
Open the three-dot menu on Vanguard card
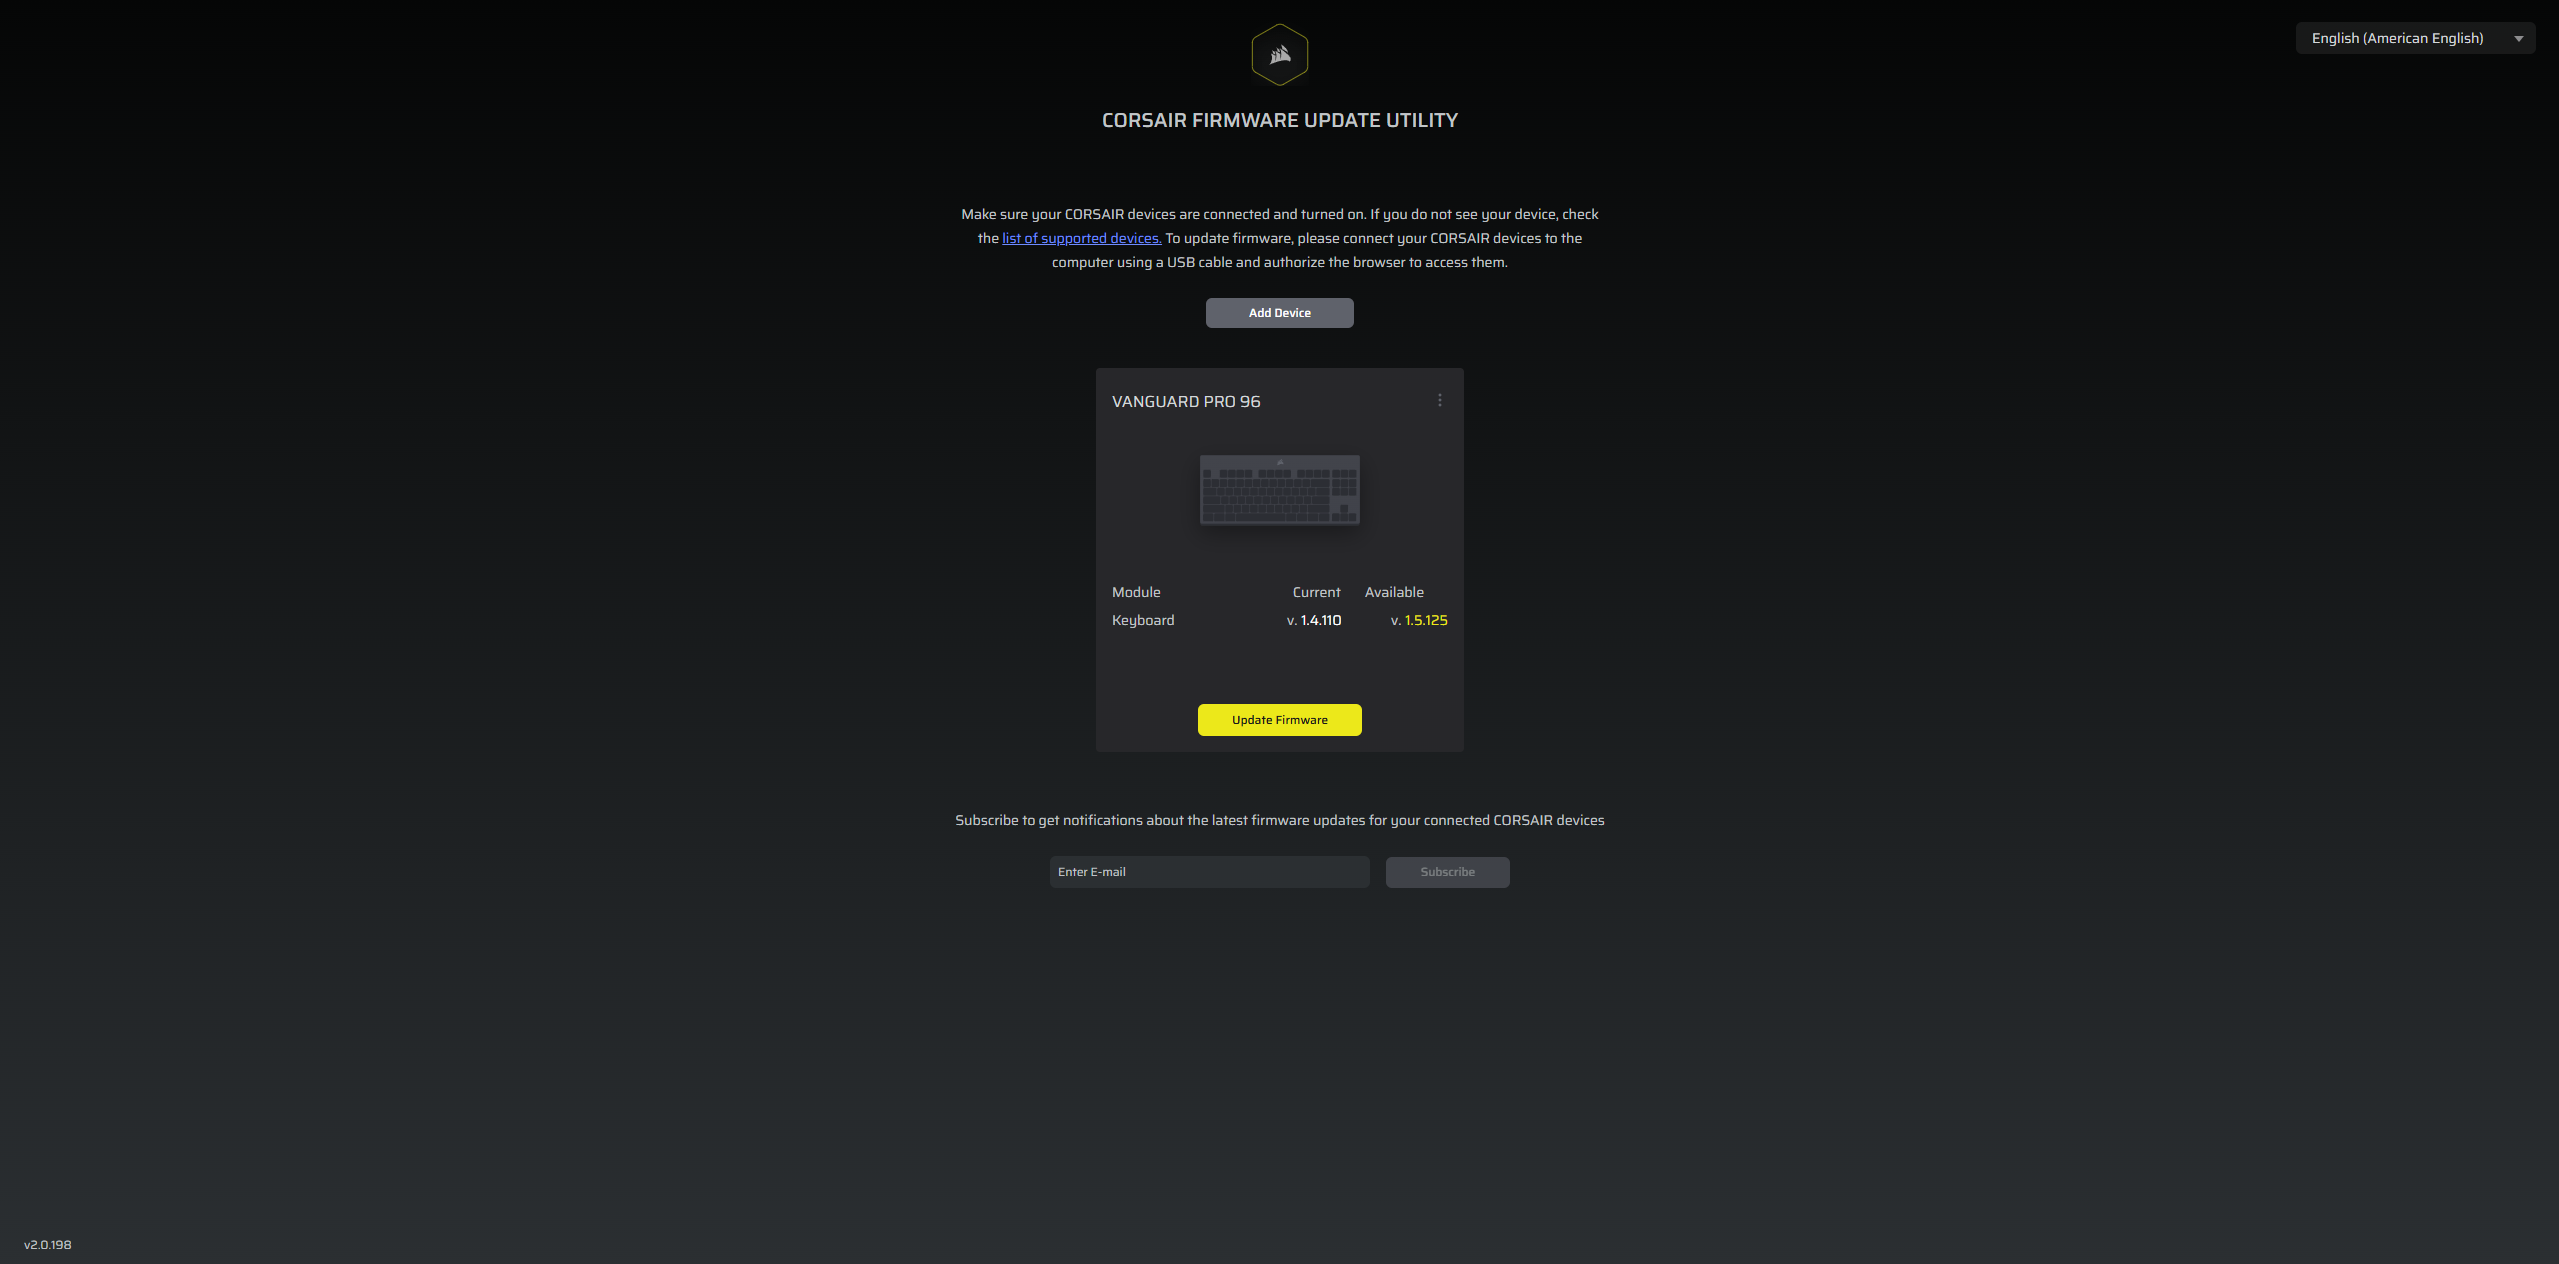coord(1439,400)
